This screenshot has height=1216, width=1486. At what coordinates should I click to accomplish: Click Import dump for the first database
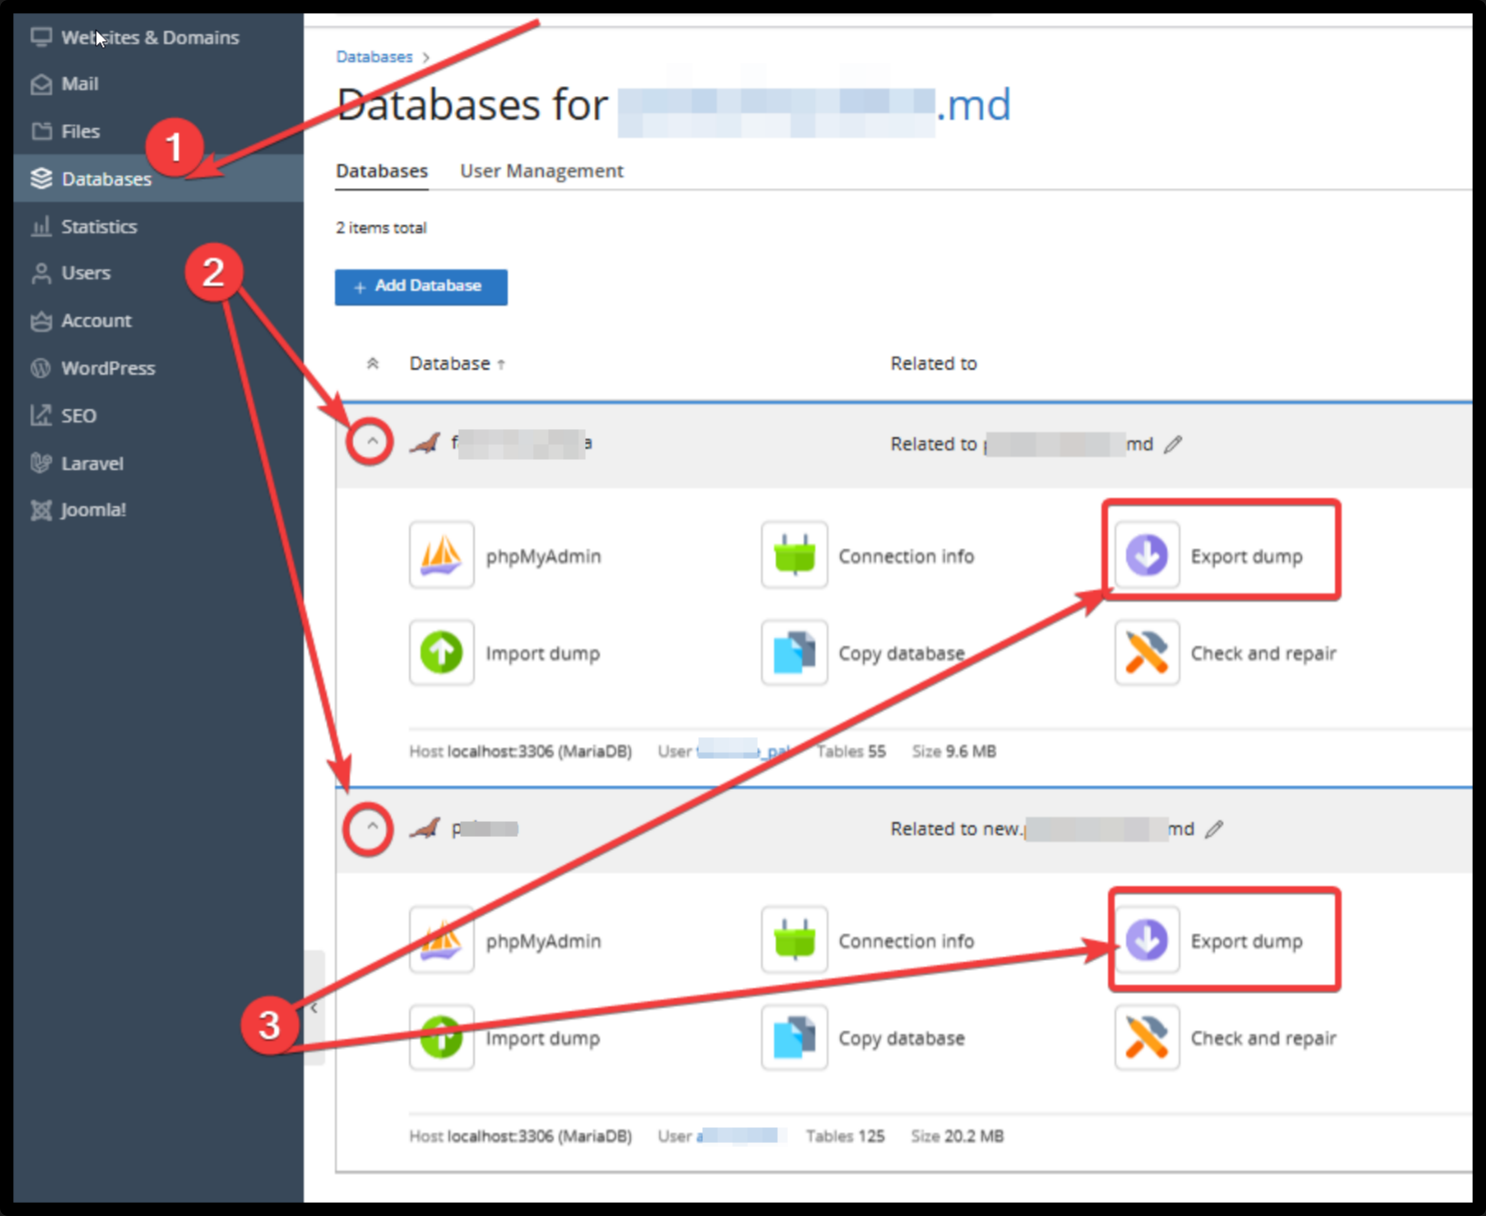(505, 653)
